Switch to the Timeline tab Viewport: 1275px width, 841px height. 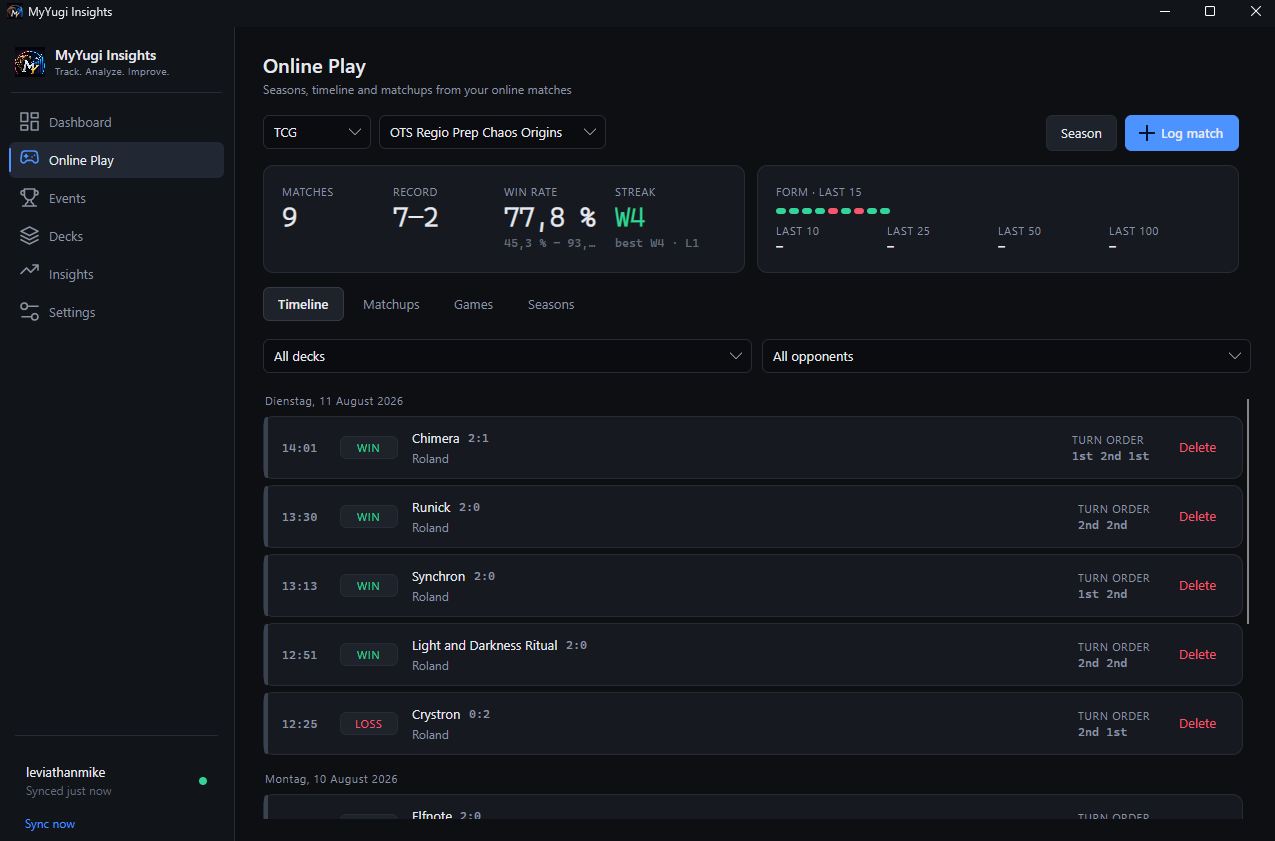[x=303, y=304]
